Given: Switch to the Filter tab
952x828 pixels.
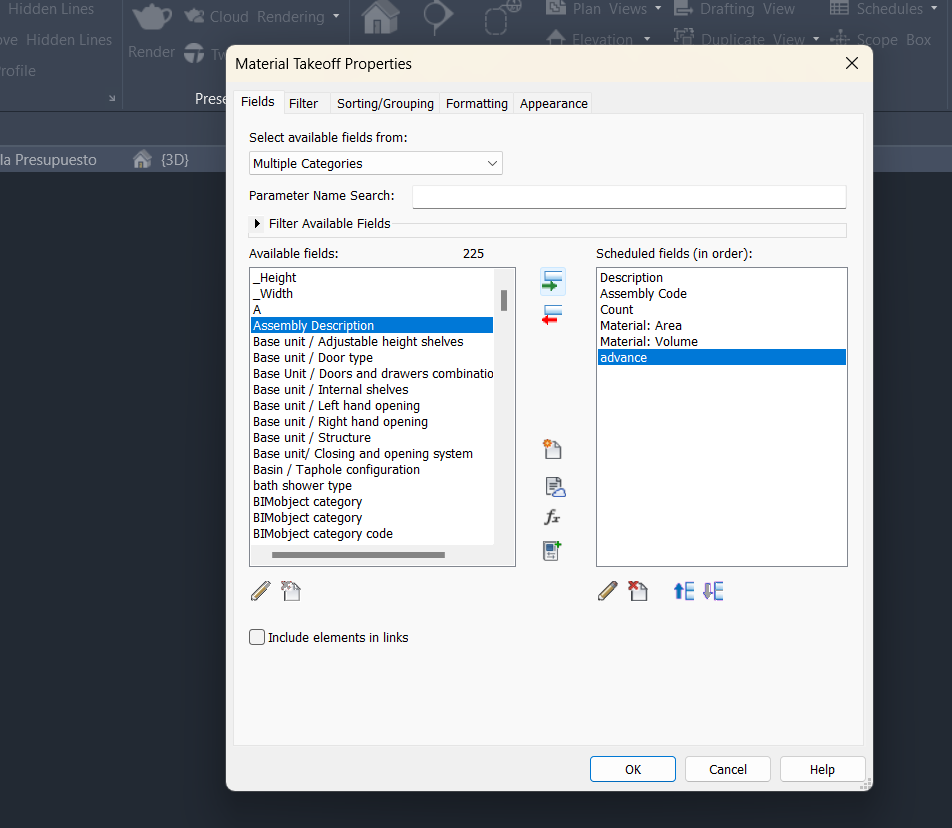Looking at the screenshot, I should [x=304, y=102].
